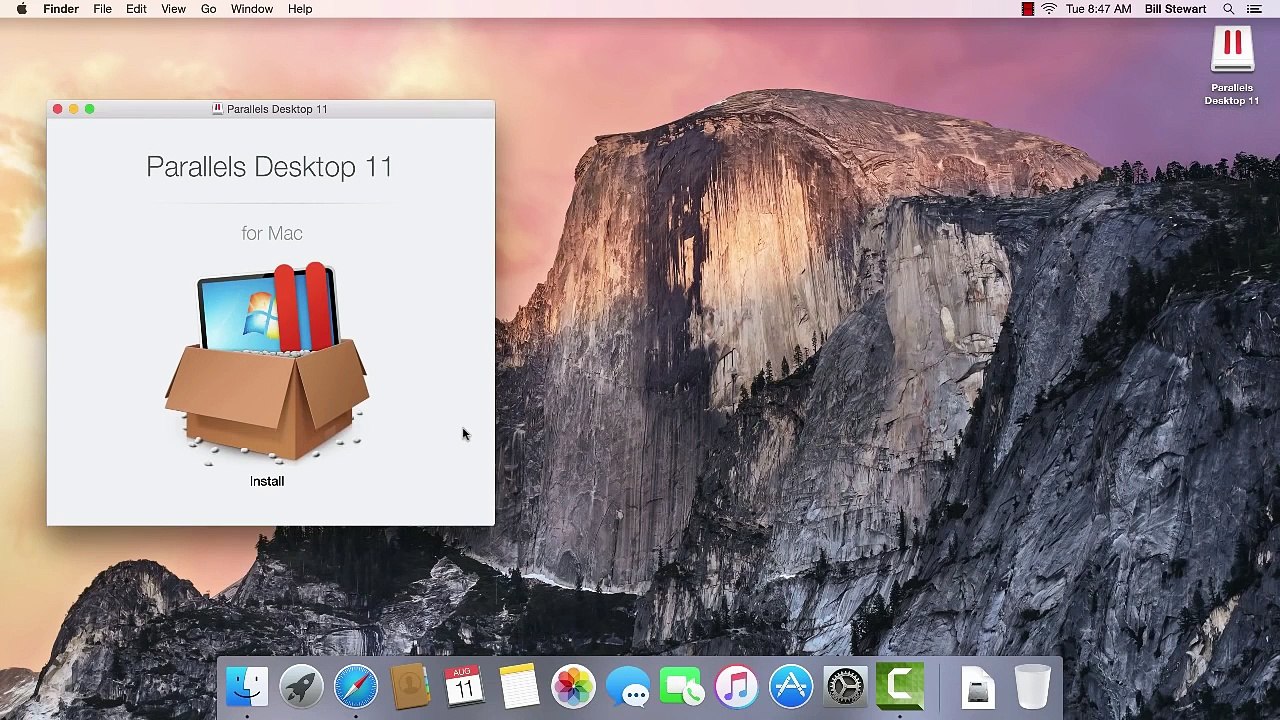Zoom the Parallels Desktop 11 window
1280x720 pixels.
coord(89,109)
